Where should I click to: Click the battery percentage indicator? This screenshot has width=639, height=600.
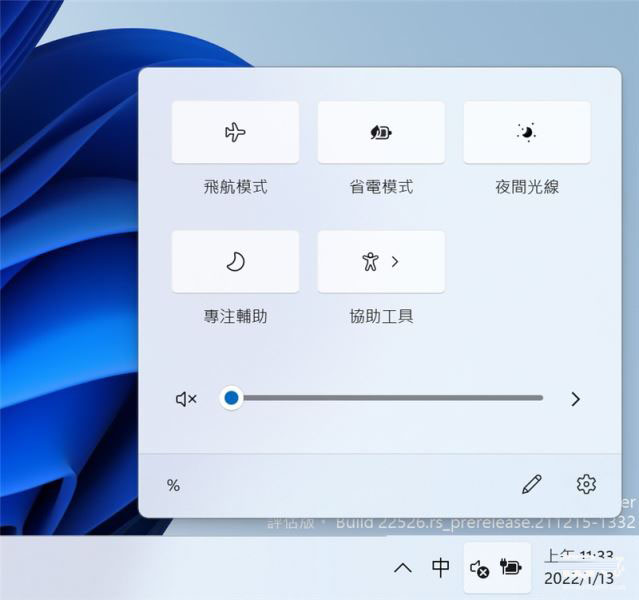tap(173, 486)
